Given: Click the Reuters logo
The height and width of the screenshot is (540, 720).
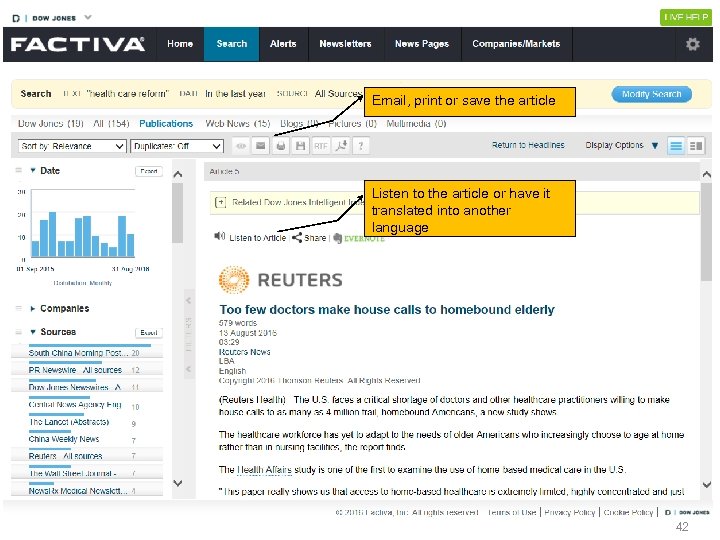Looking at the screenshot, I should pyautogui.click(x=281, y=279).
